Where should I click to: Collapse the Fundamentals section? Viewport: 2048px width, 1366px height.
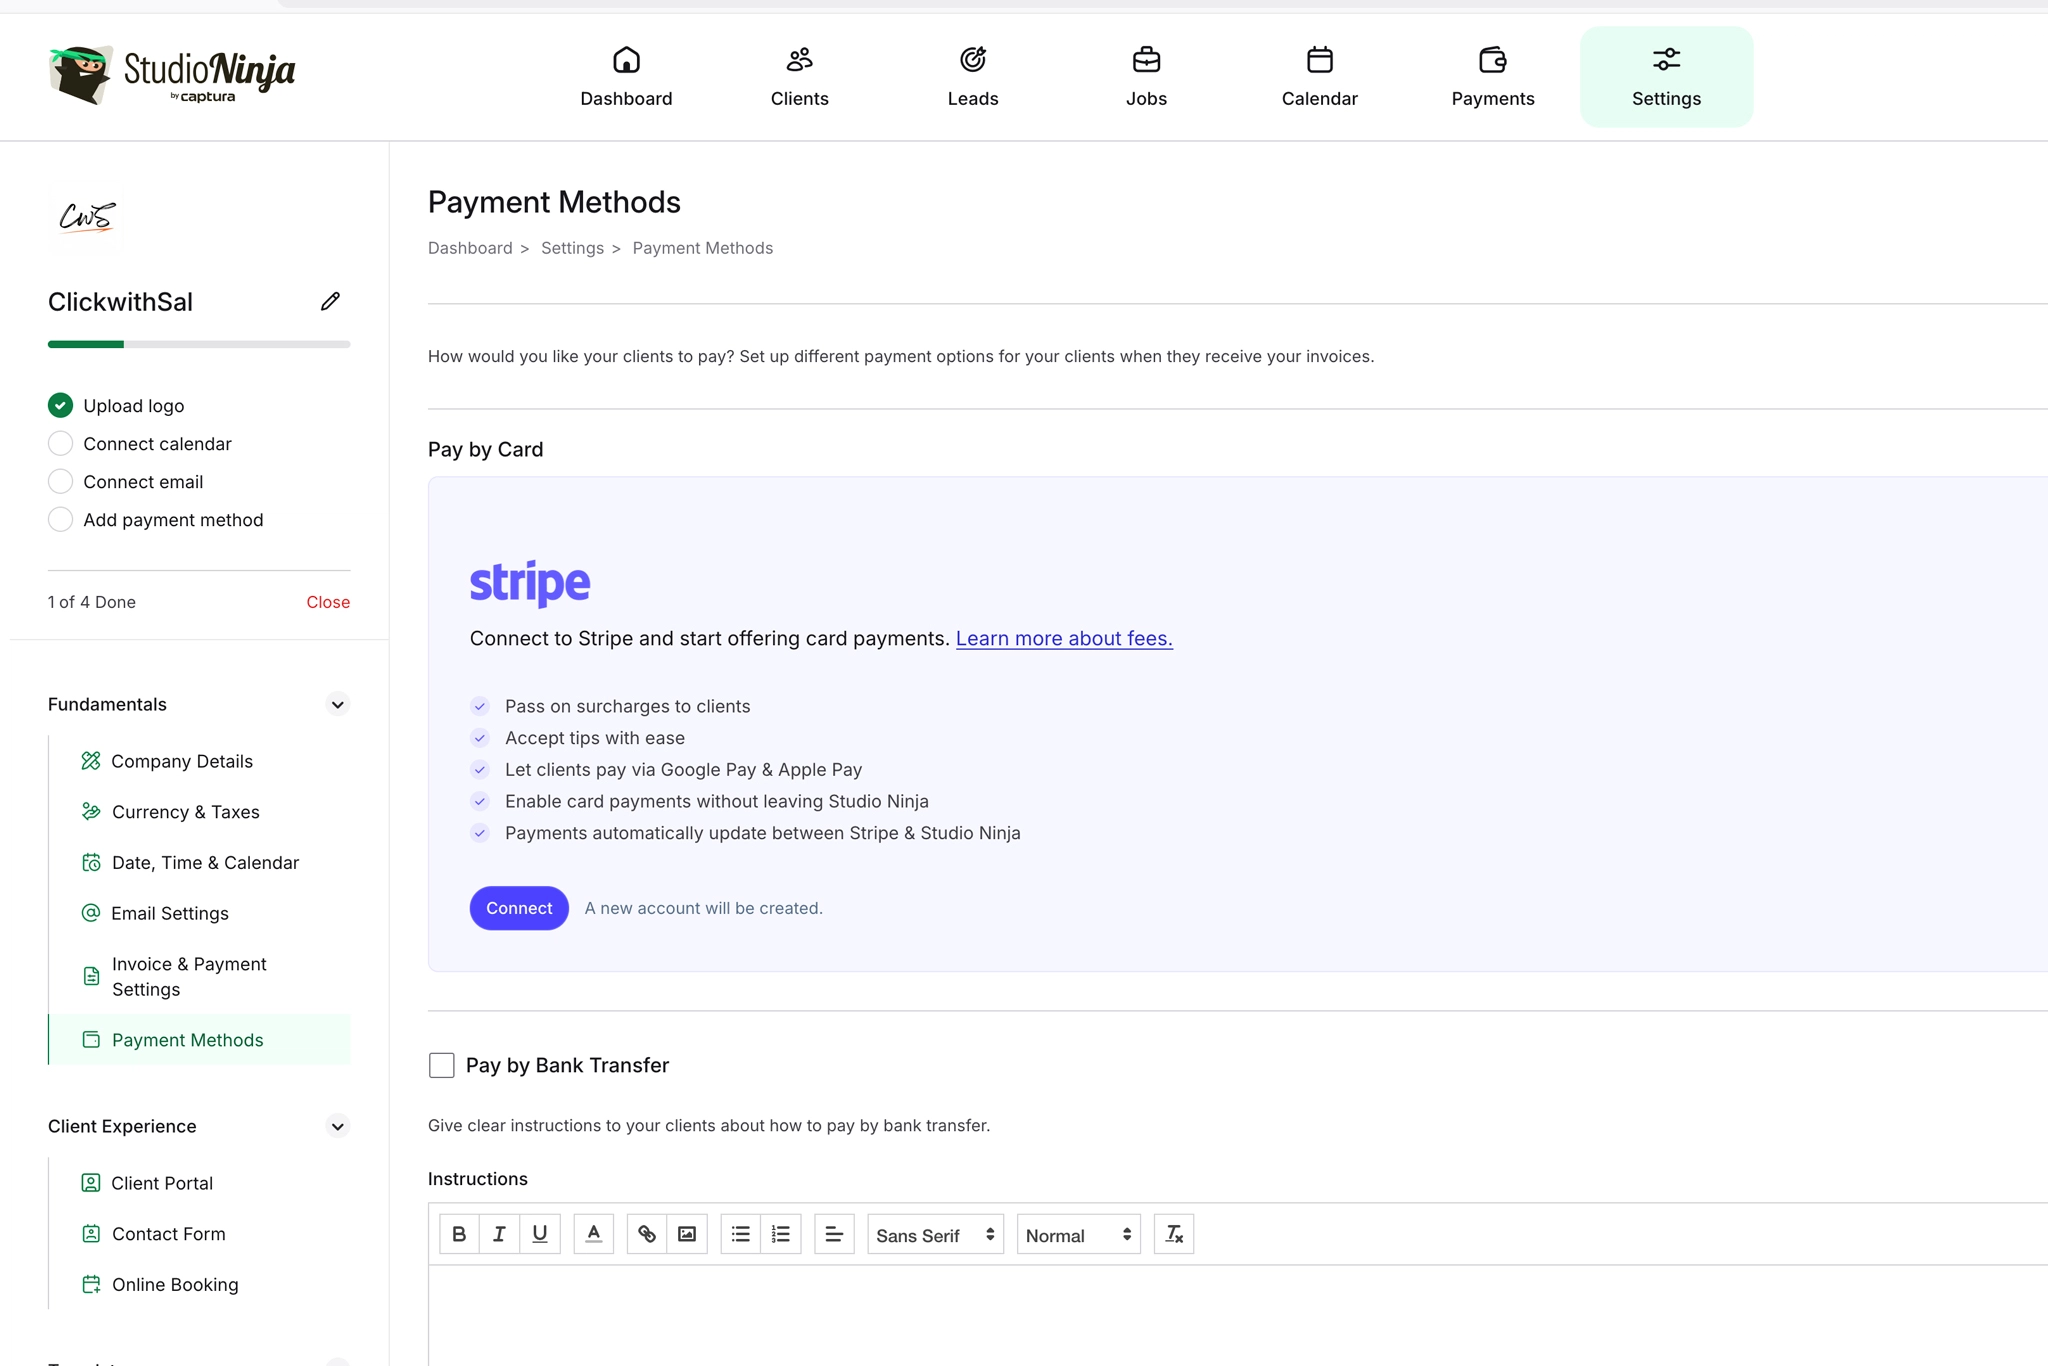[337, 704]
